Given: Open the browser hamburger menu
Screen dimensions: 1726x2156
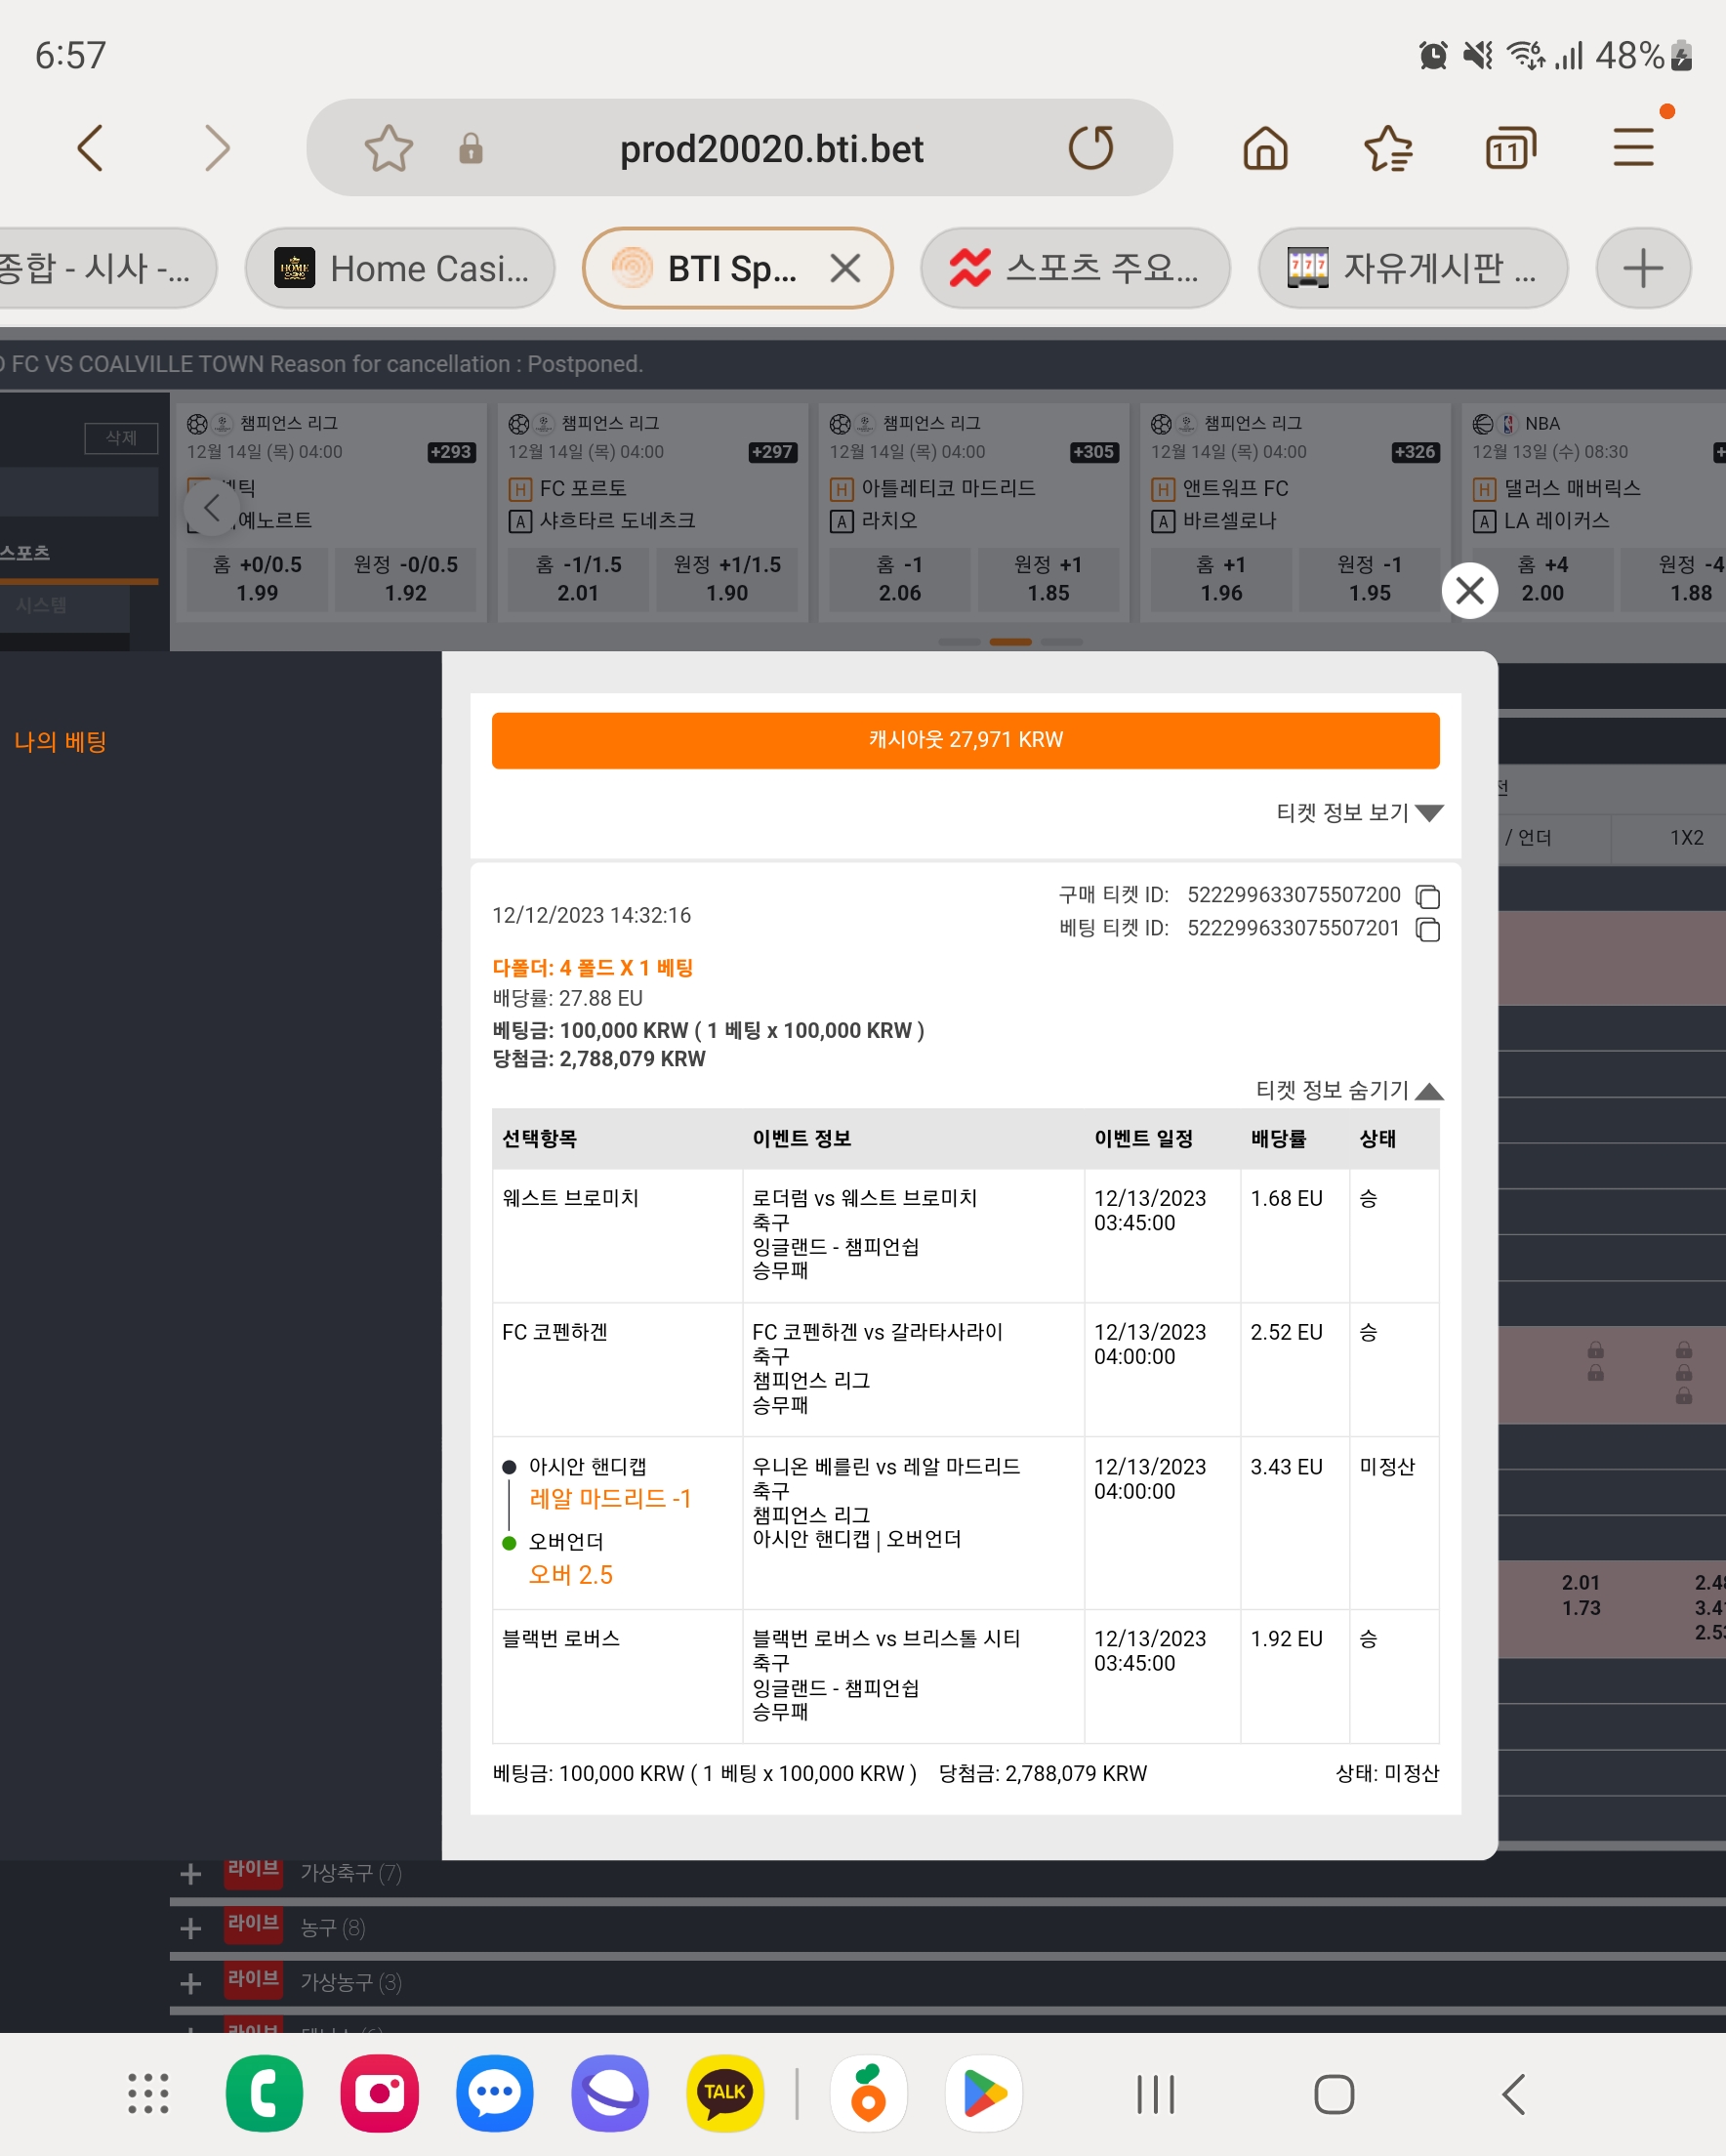Looking at the screenshot, I should click(1634, 148).
